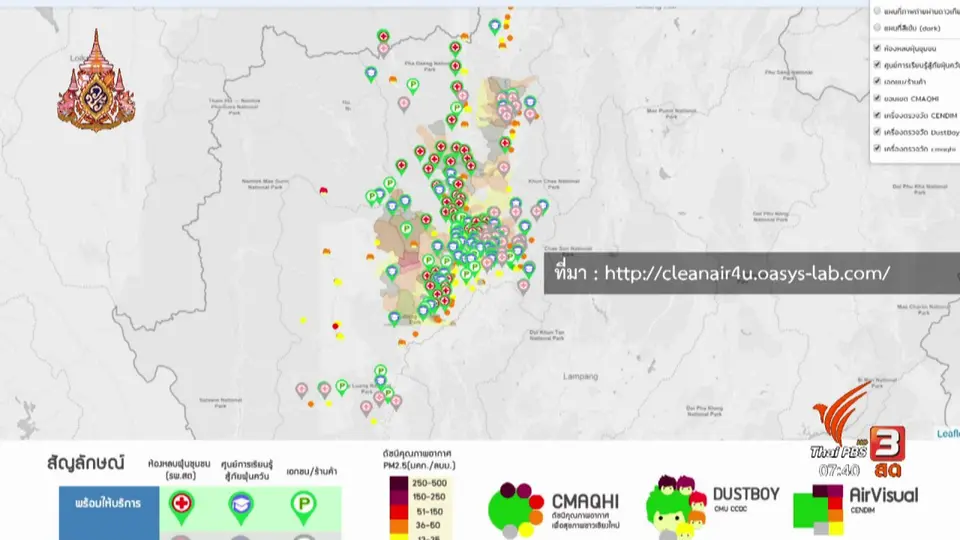Click the blue graduation-cap learning center legend icon
960x540 pixels.
point(241,507)
